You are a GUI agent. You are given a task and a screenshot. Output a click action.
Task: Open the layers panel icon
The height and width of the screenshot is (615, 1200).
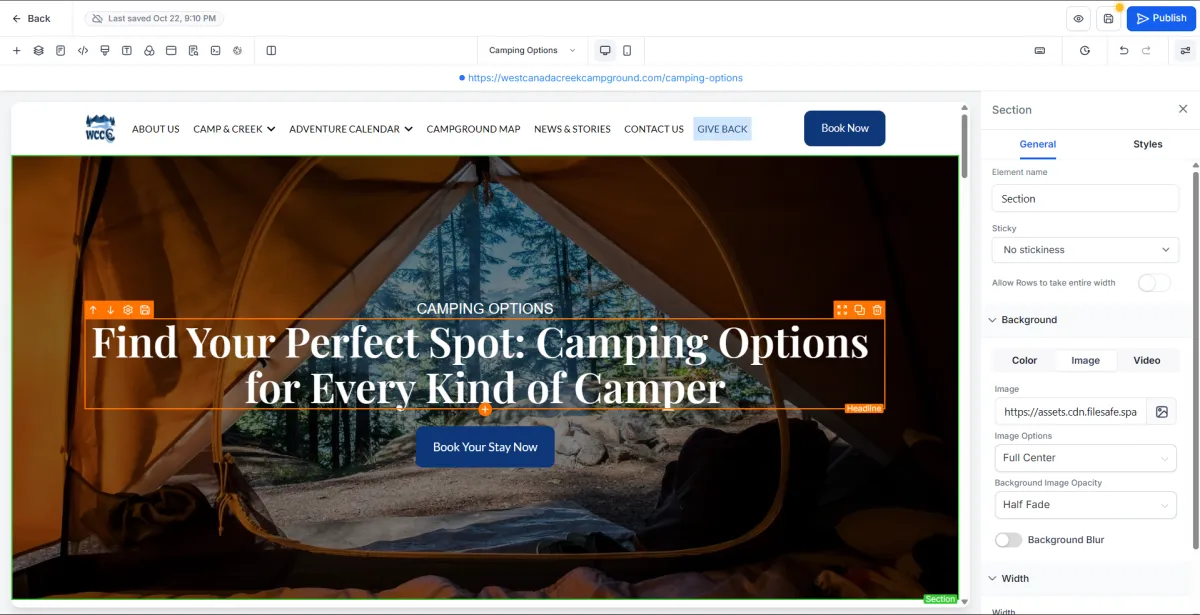[38, 50]
